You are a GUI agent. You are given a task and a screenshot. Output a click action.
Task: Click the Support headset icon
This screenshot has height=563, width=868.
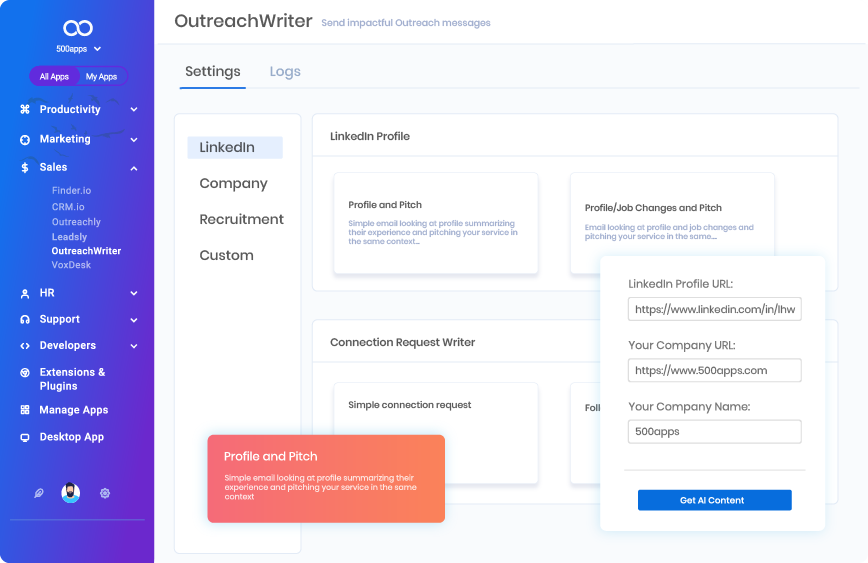tap(25, 319)
